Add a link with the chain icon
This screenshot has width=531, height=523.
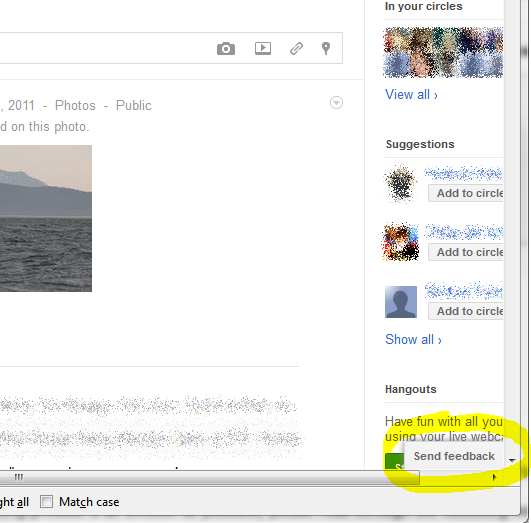296,48
